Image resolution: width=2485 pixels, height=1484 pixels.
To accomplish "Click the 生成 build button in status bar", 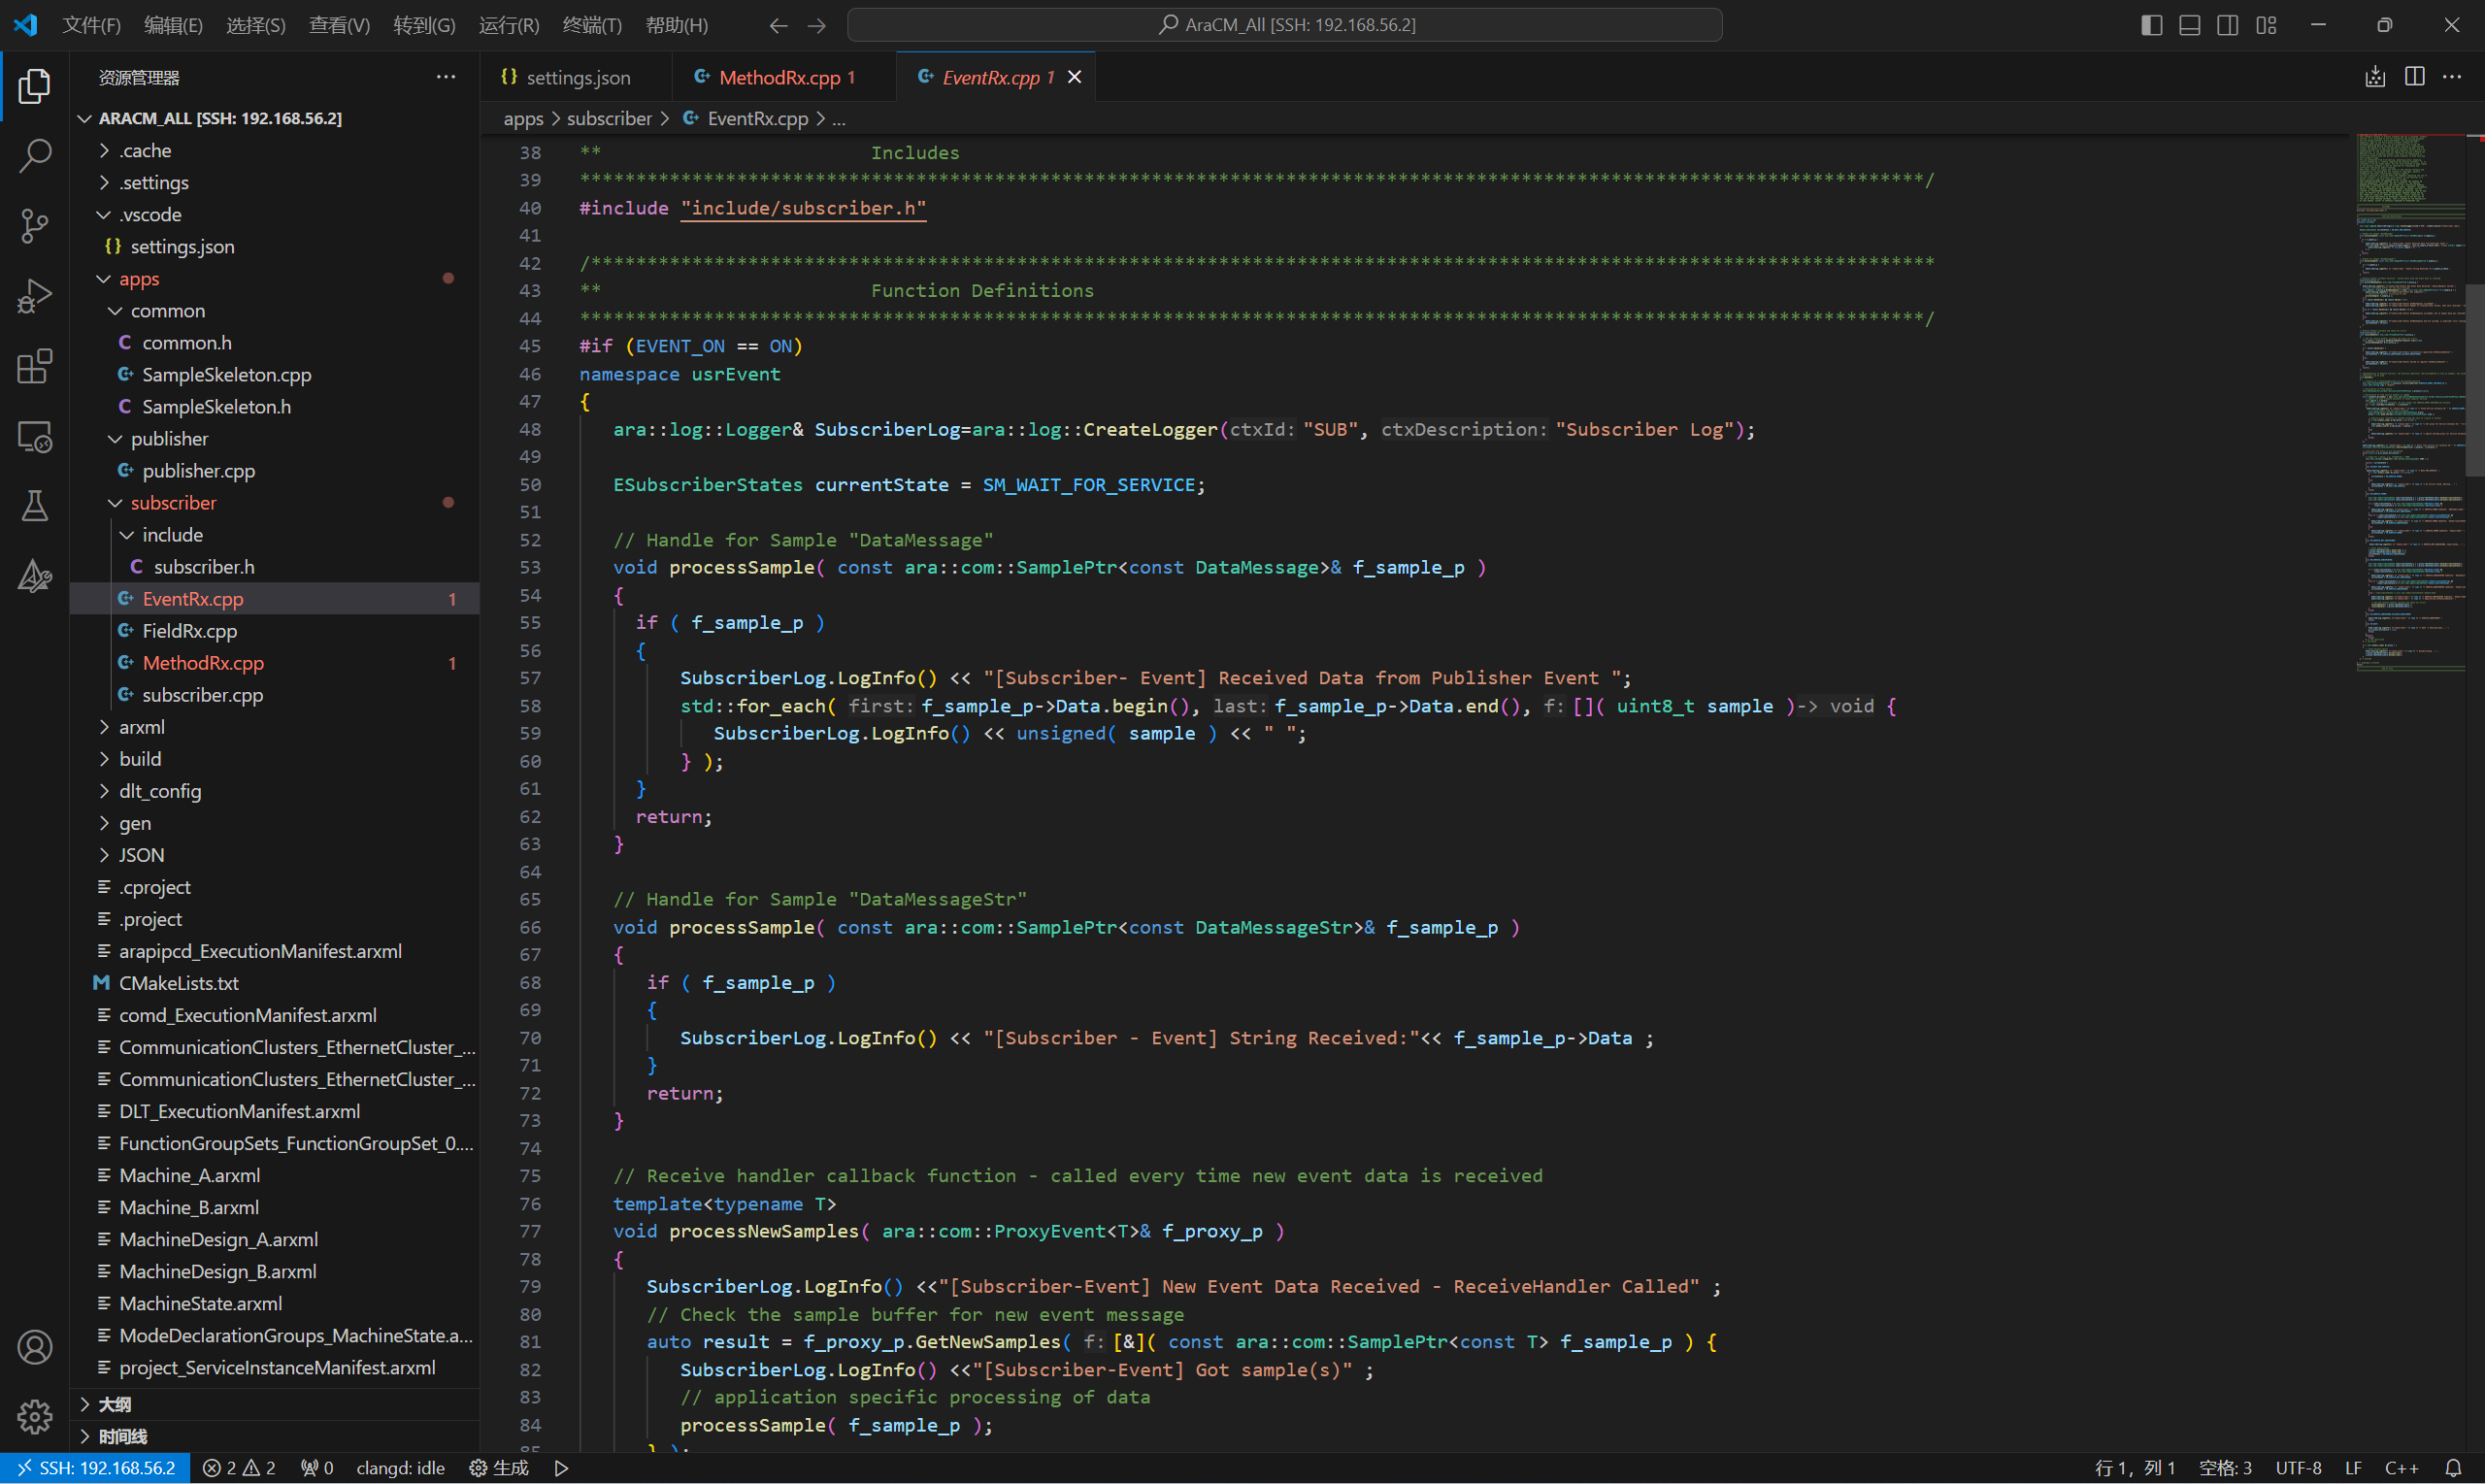I will click(x=499, y=1468).
